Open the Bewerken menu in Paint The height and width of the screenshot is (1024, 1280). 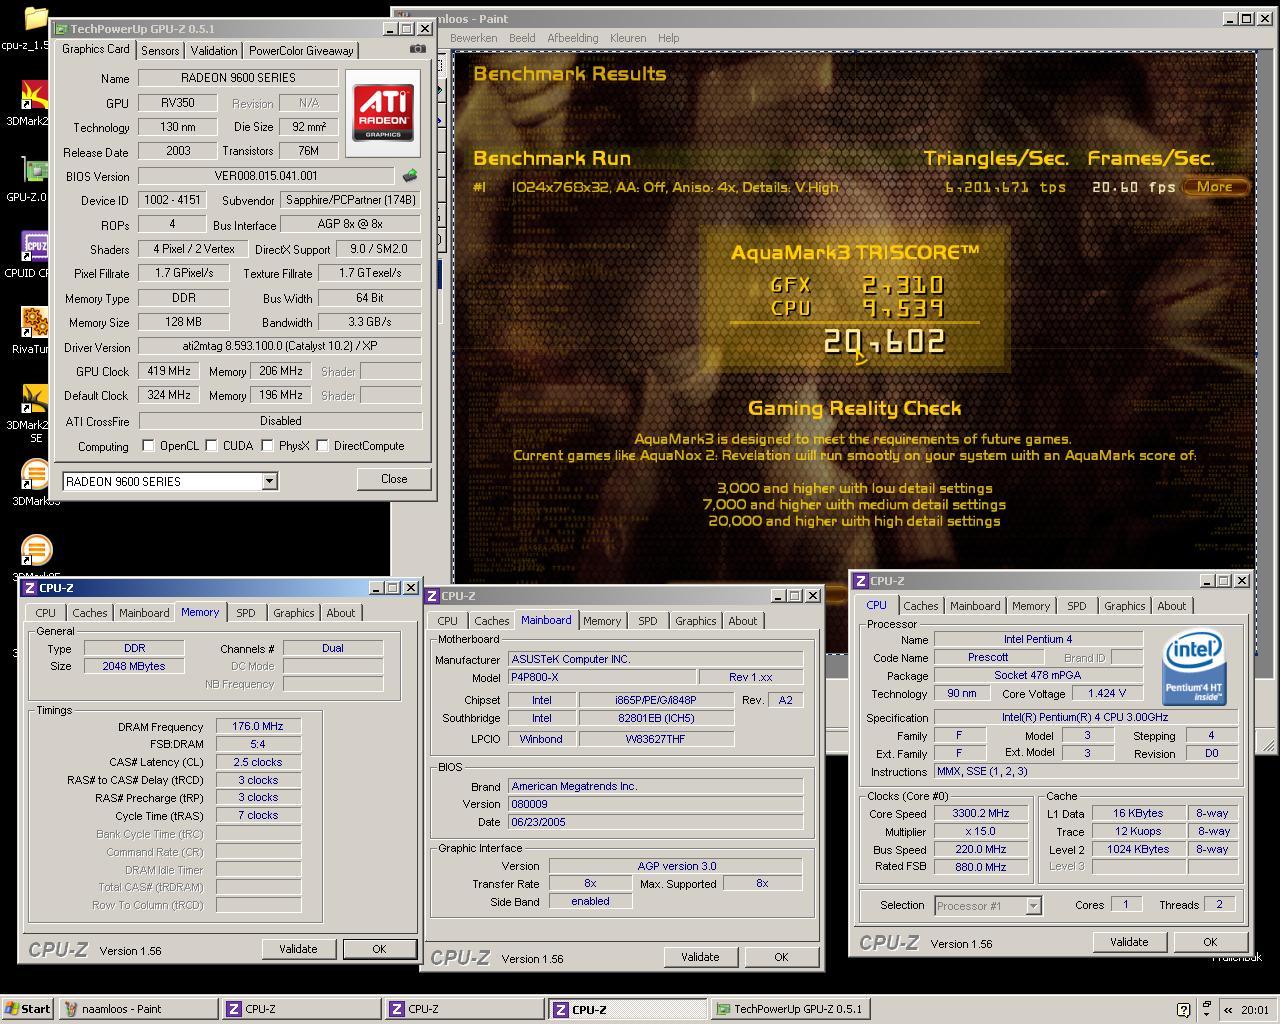click(474, 38)
